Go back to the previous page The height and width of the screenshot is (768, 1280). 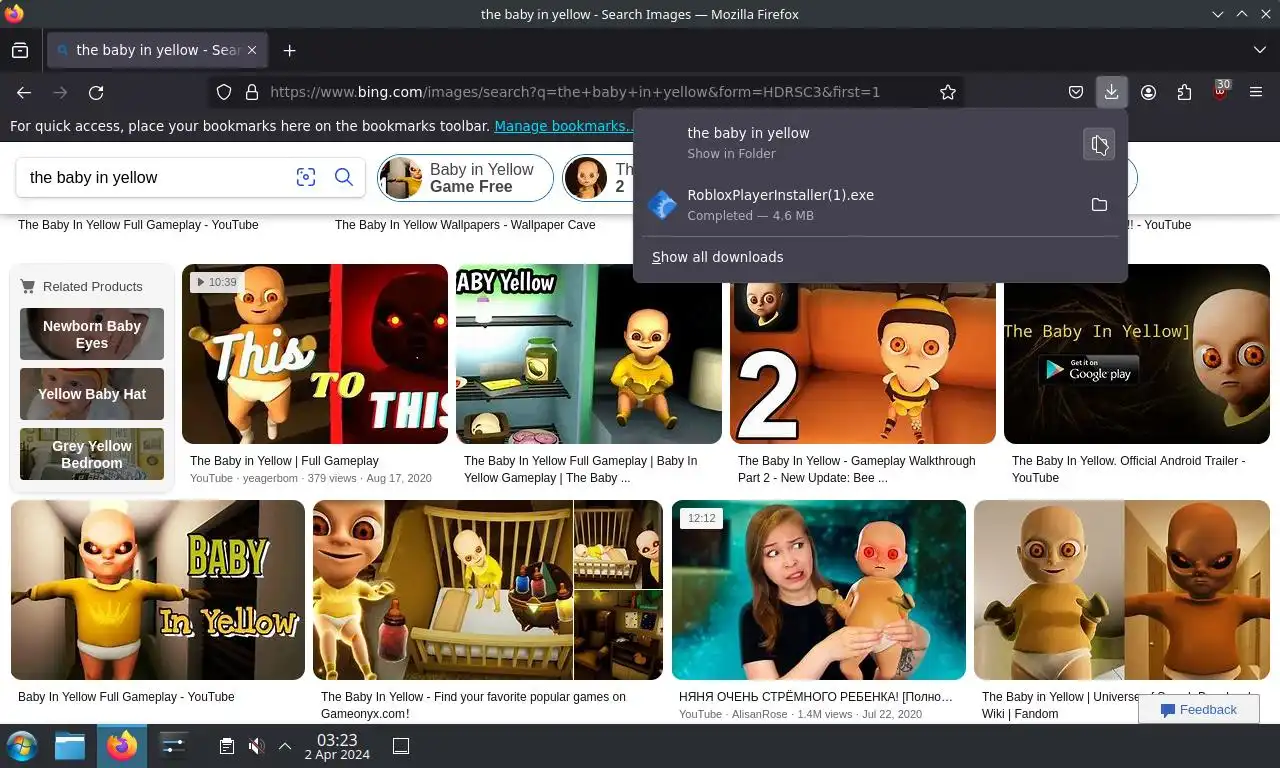pos(24,92)
